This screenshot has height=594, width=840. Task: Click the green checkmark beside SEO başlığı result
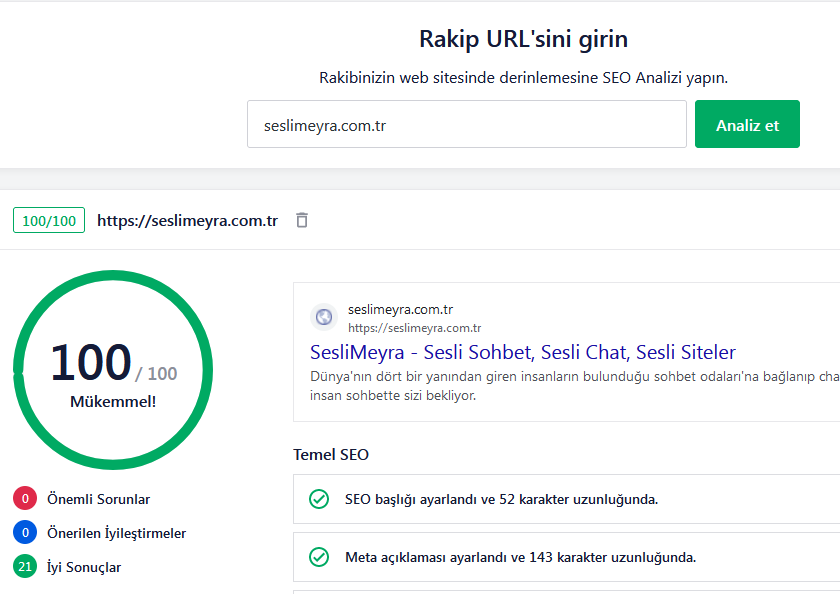(x=319, y=499)
